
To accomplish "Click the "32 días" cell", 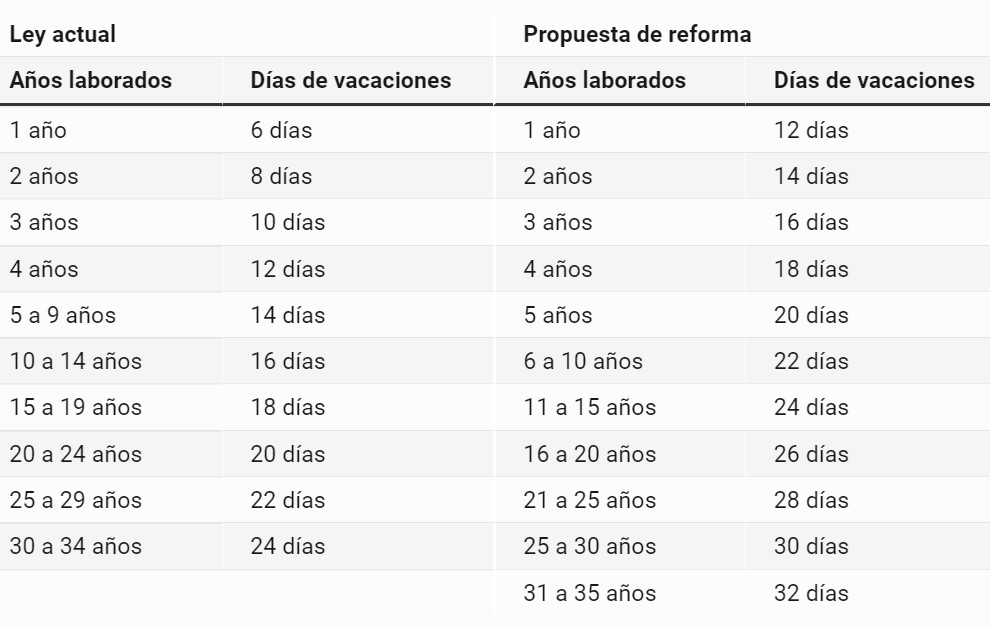I will click(811, 594).
